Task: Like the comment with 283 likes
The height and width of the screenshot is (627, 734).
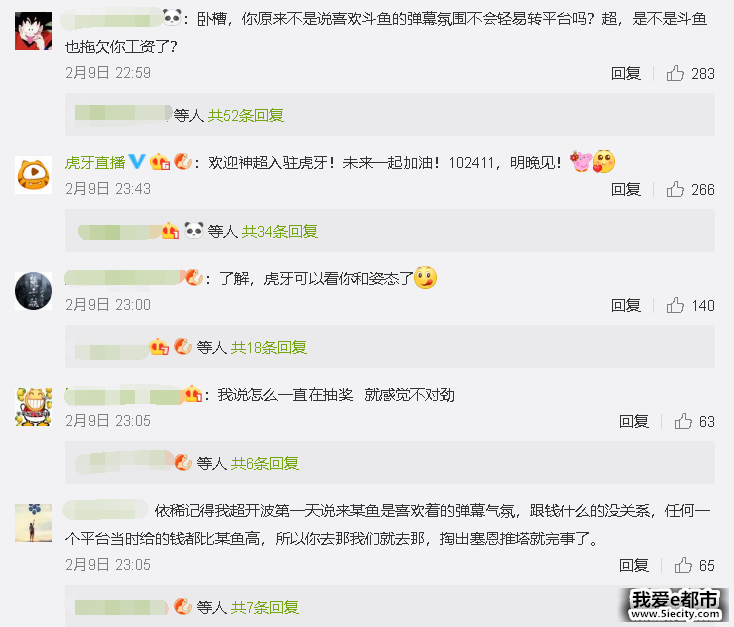Action: pos(675,73)
